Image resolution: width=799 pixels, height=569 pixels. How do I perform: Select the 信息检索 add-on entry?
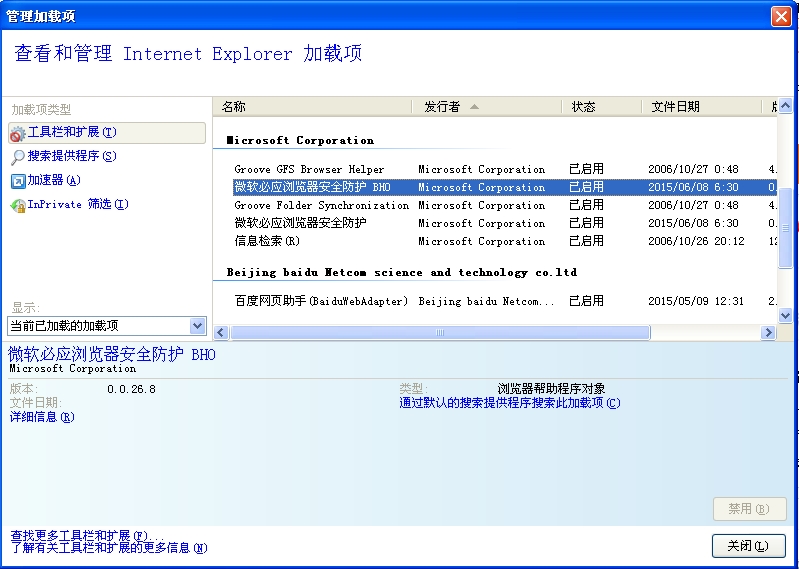click(267, 242)
